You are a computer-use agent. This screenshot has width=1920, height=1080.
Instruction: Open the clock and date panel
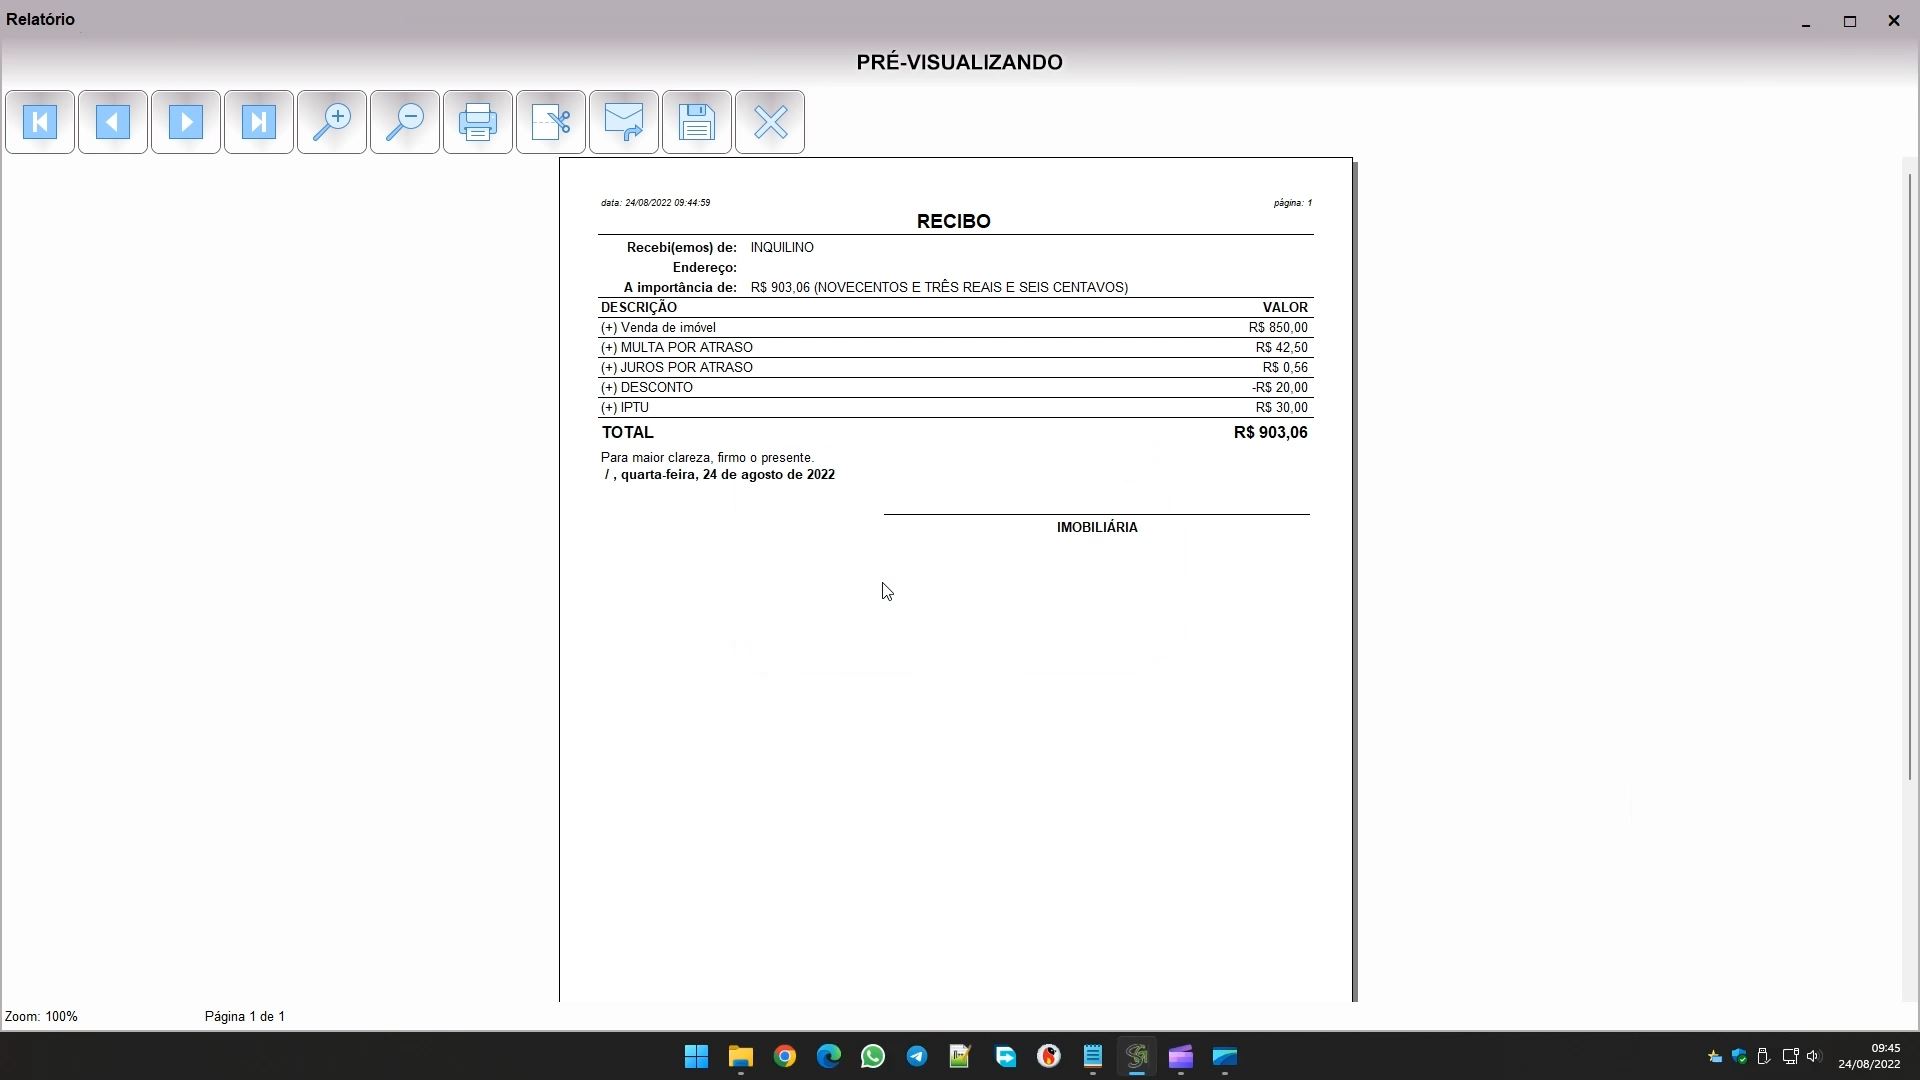(1868, 1056)
